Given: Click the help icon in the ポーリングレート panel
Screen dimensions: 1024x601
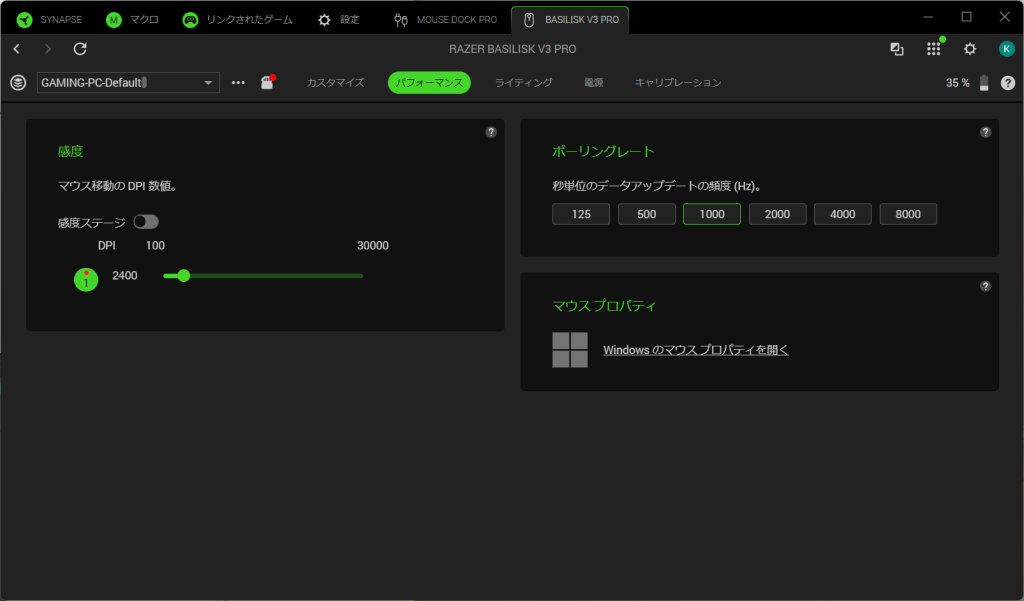Looking at the screenshot, I should pyautogui.click(x=985, y=132).
